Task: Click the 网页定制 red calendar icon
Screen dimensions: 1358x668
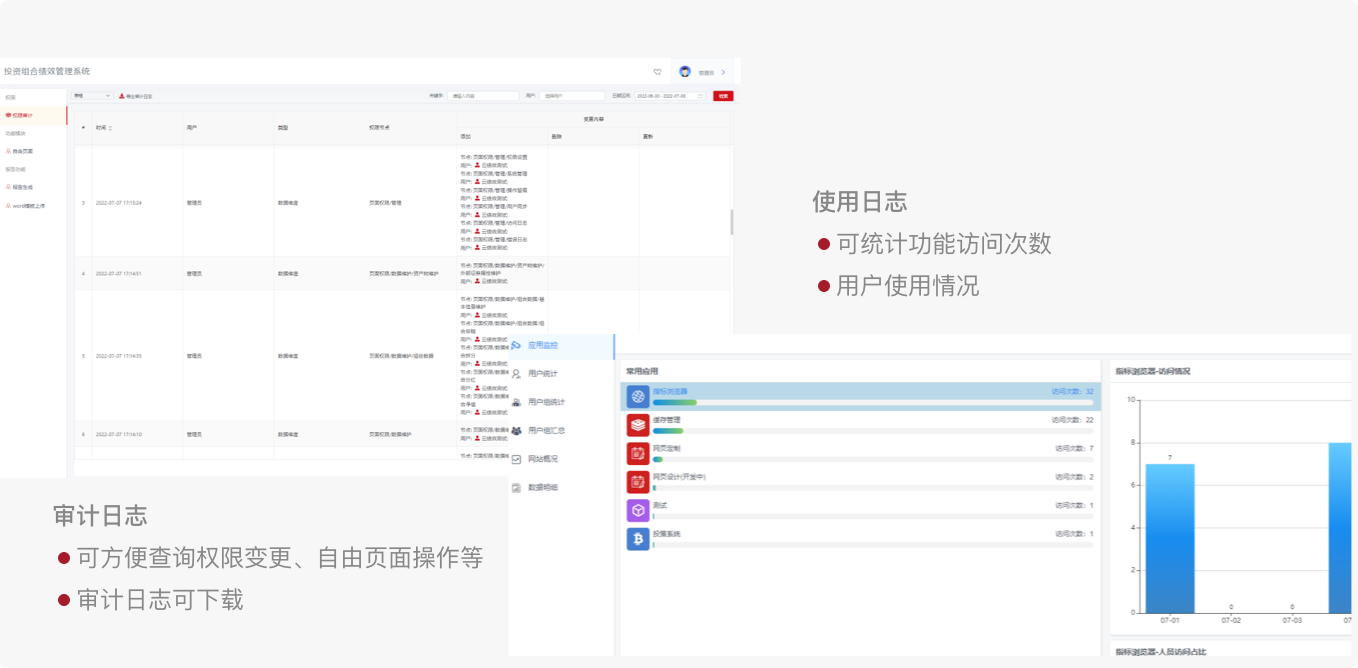Action: pos(638,453)
